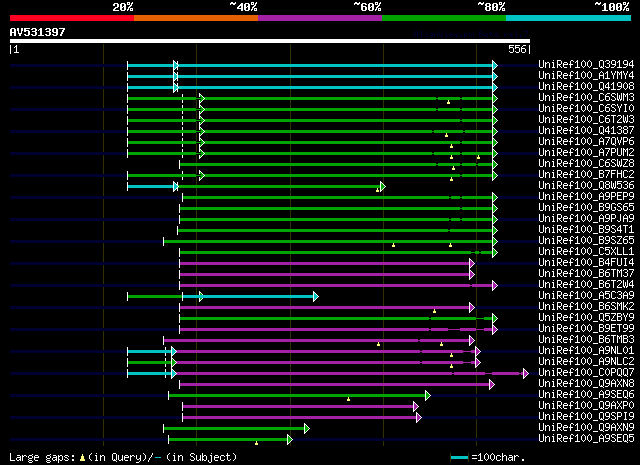The width and height of the screenshot is (640, 465).
Task: Open the UniRef100_Q41908 hit label
Action: pos(586,87)
